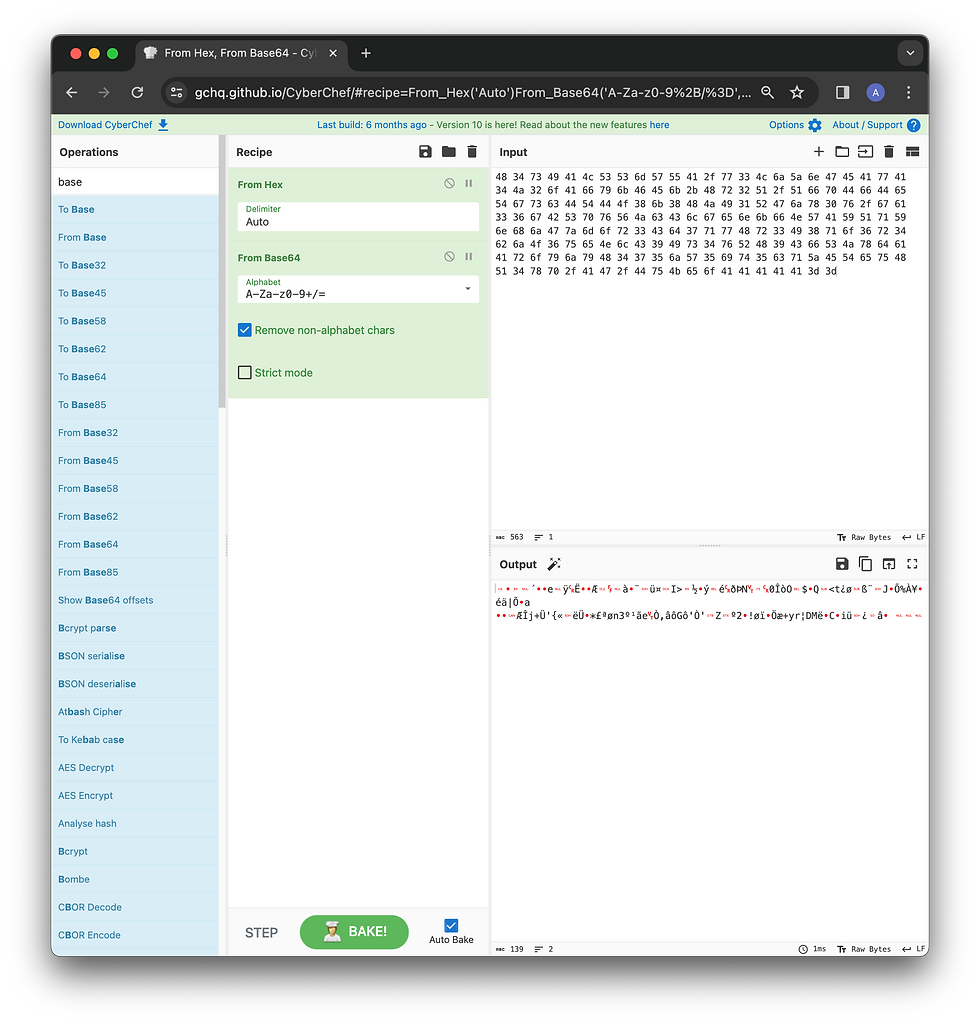Add a new input tab

pyautogui.click(x=819, y=152)
